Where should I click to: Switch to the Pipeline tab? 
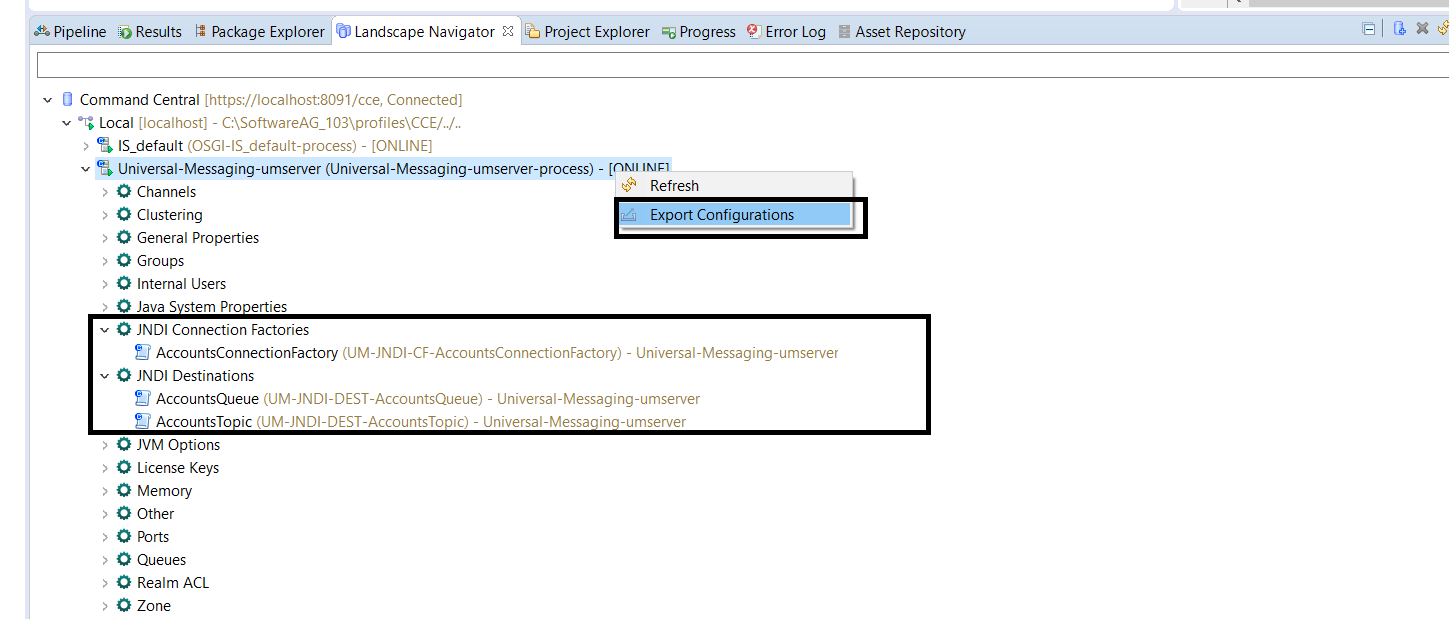point(70,32)
